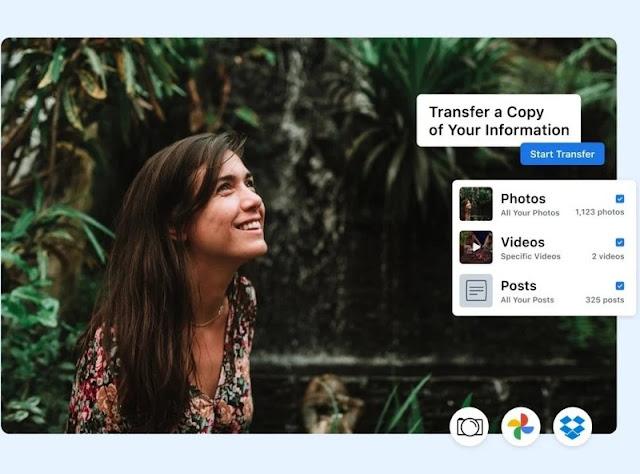The height and width of the screenshot is (474, 640).
Task: Toggle the Posts checkbox
Action: [620, 286]
